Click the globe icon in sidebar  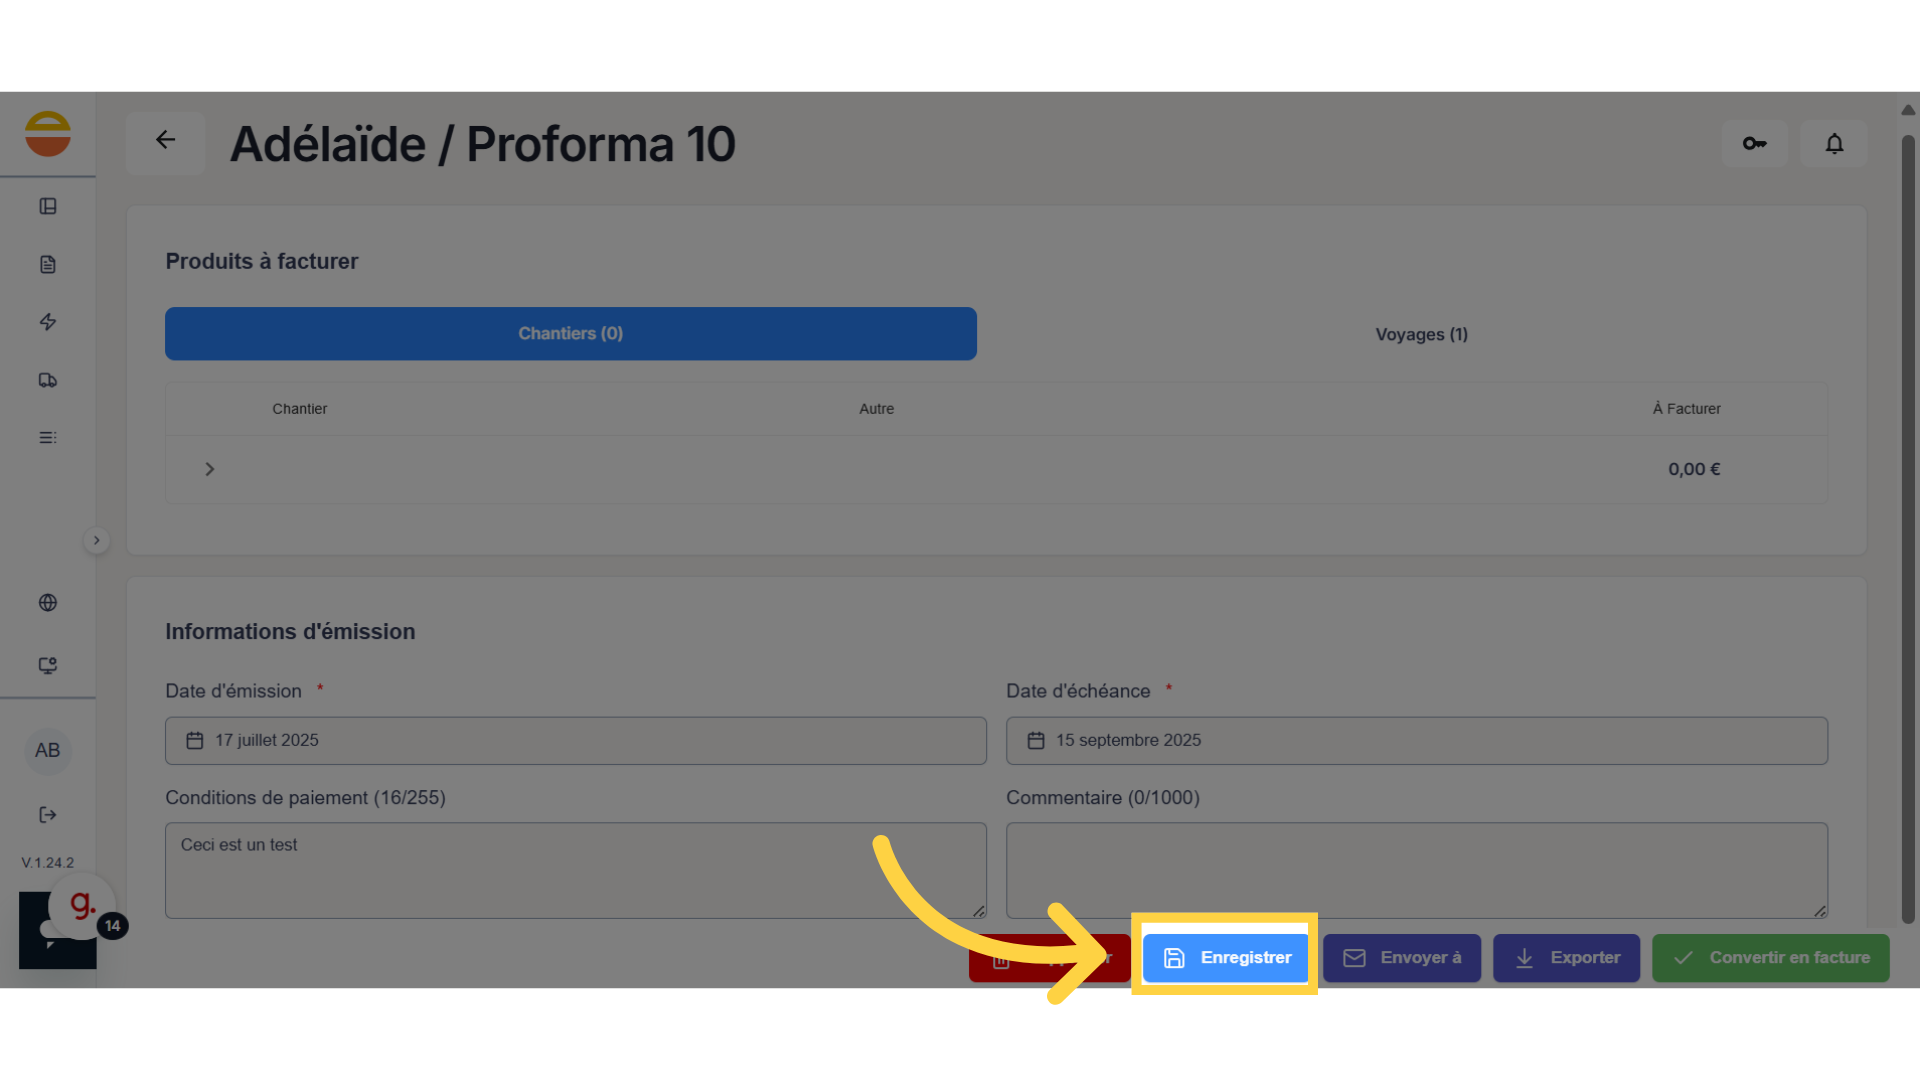pyautogui.click(x=48, y=603)
